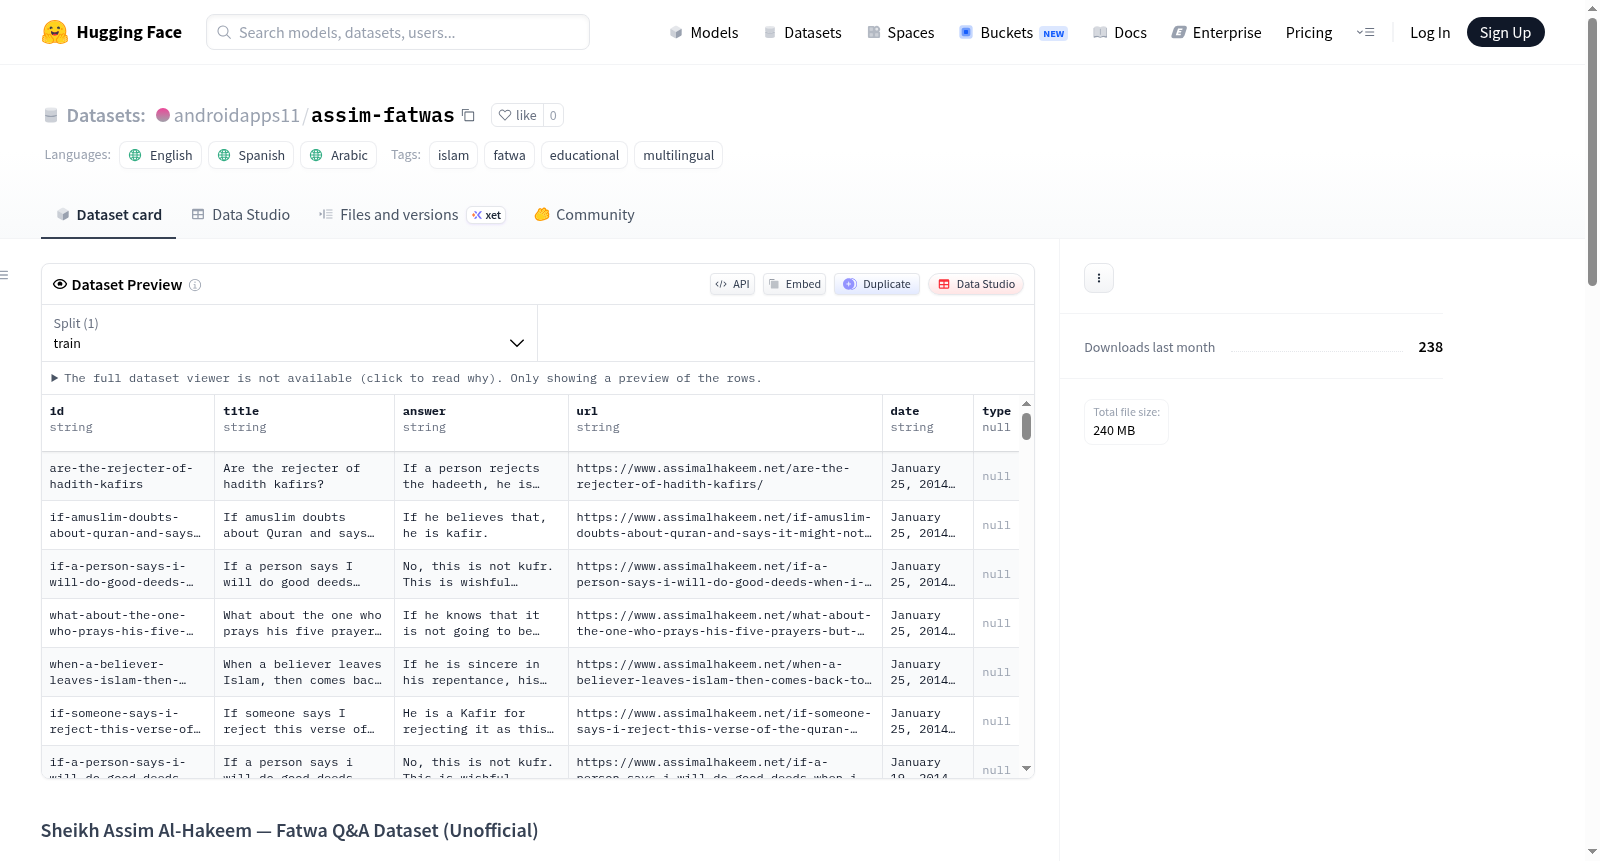The width and height of the screenshot is (1600, 861).
Task: Expand the dataset viewer not available notice
Action: [406, 378]
